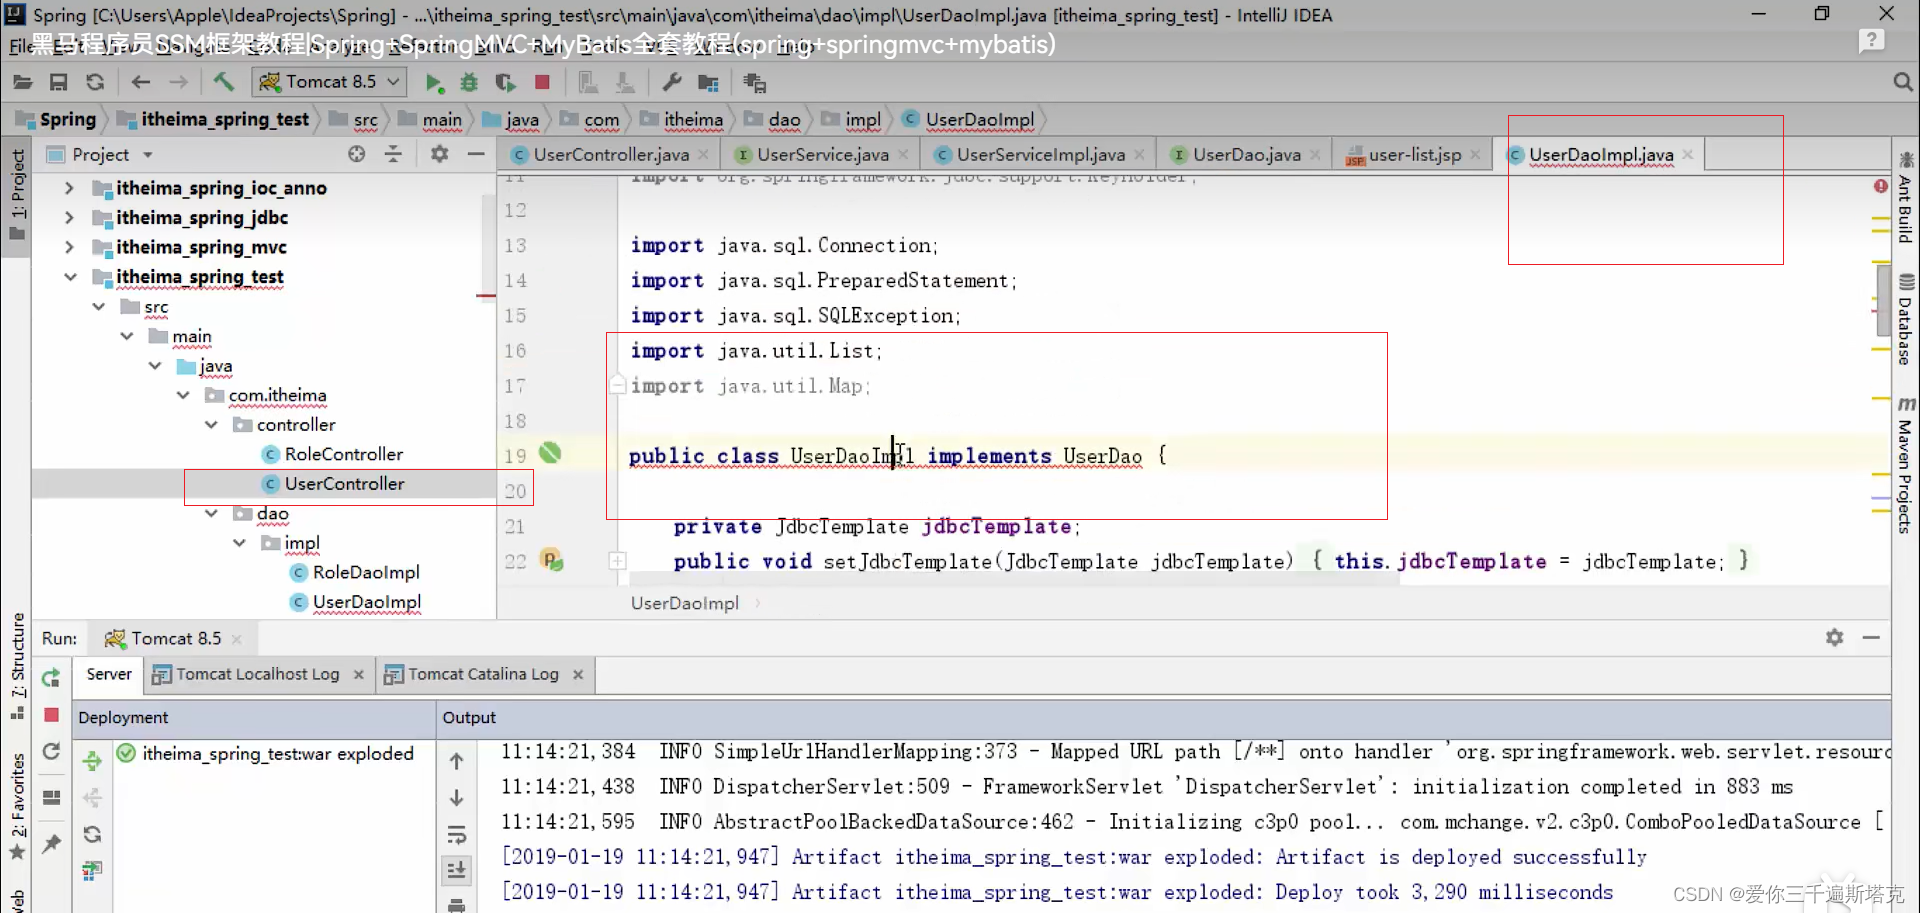
Task: Navigate forward with the right arrow icon
Action: pos(178,82)
